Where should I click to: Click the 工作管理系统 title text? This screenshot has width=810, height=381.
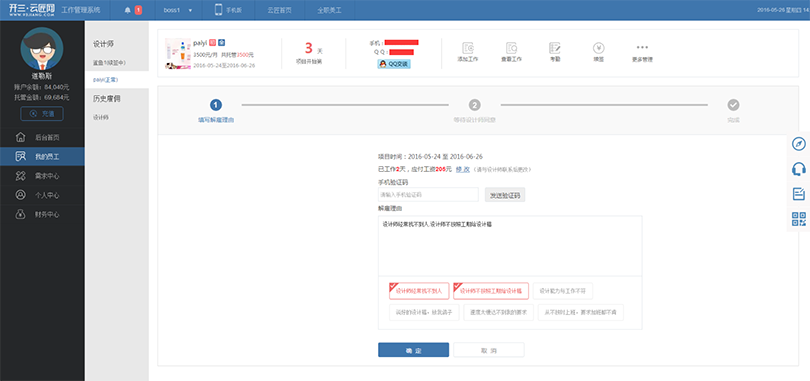pyautogui.click(x=80, y=10)
